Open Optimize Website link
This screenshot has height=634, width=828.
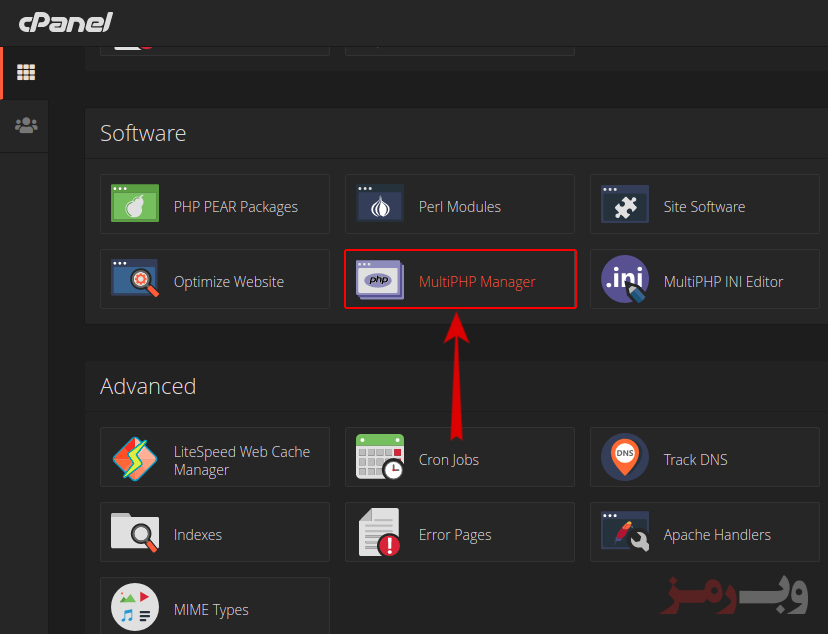point(229,282)
